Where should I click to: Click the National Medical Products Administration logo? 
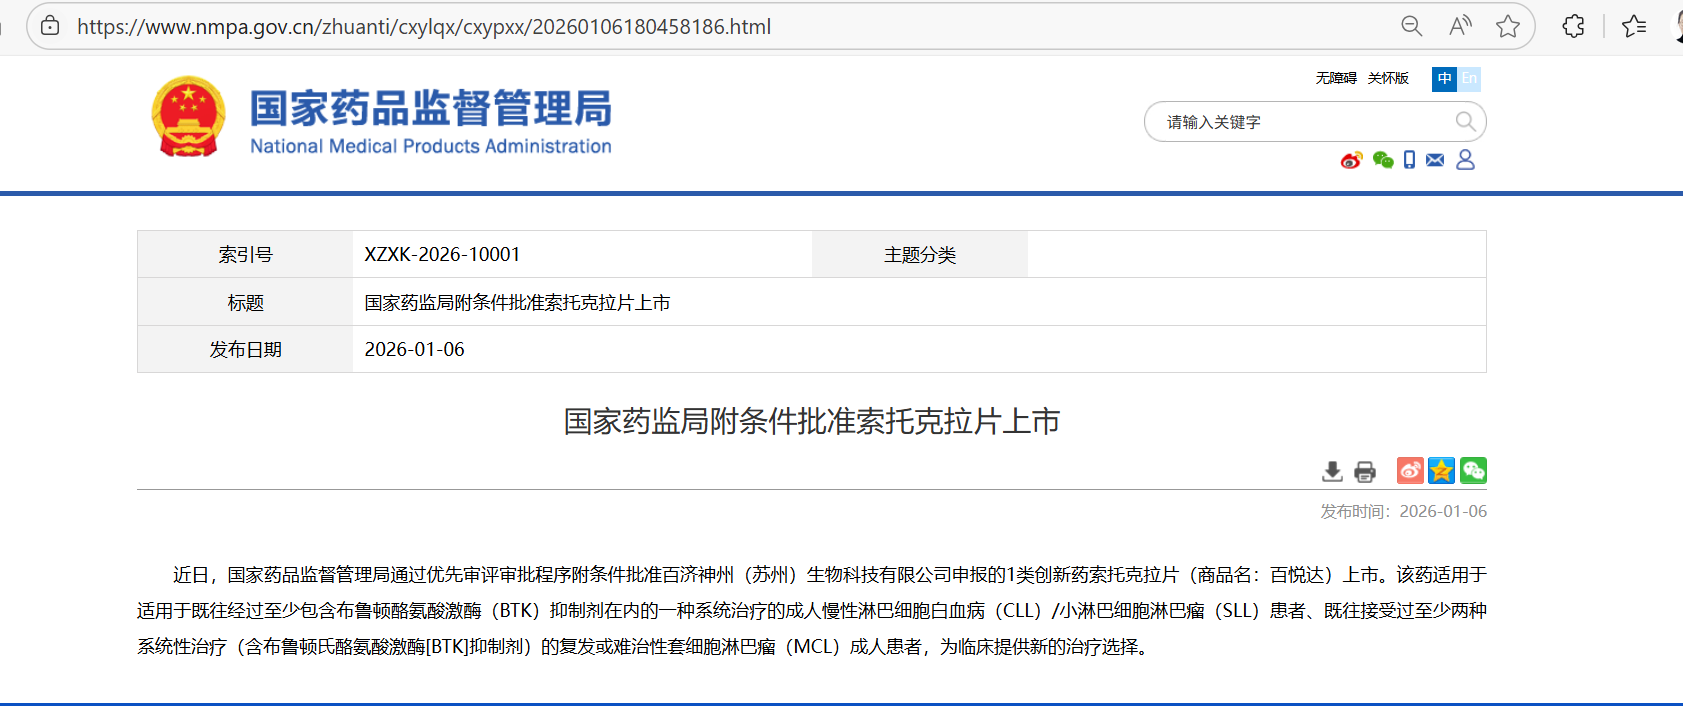(x=381, y=117)
